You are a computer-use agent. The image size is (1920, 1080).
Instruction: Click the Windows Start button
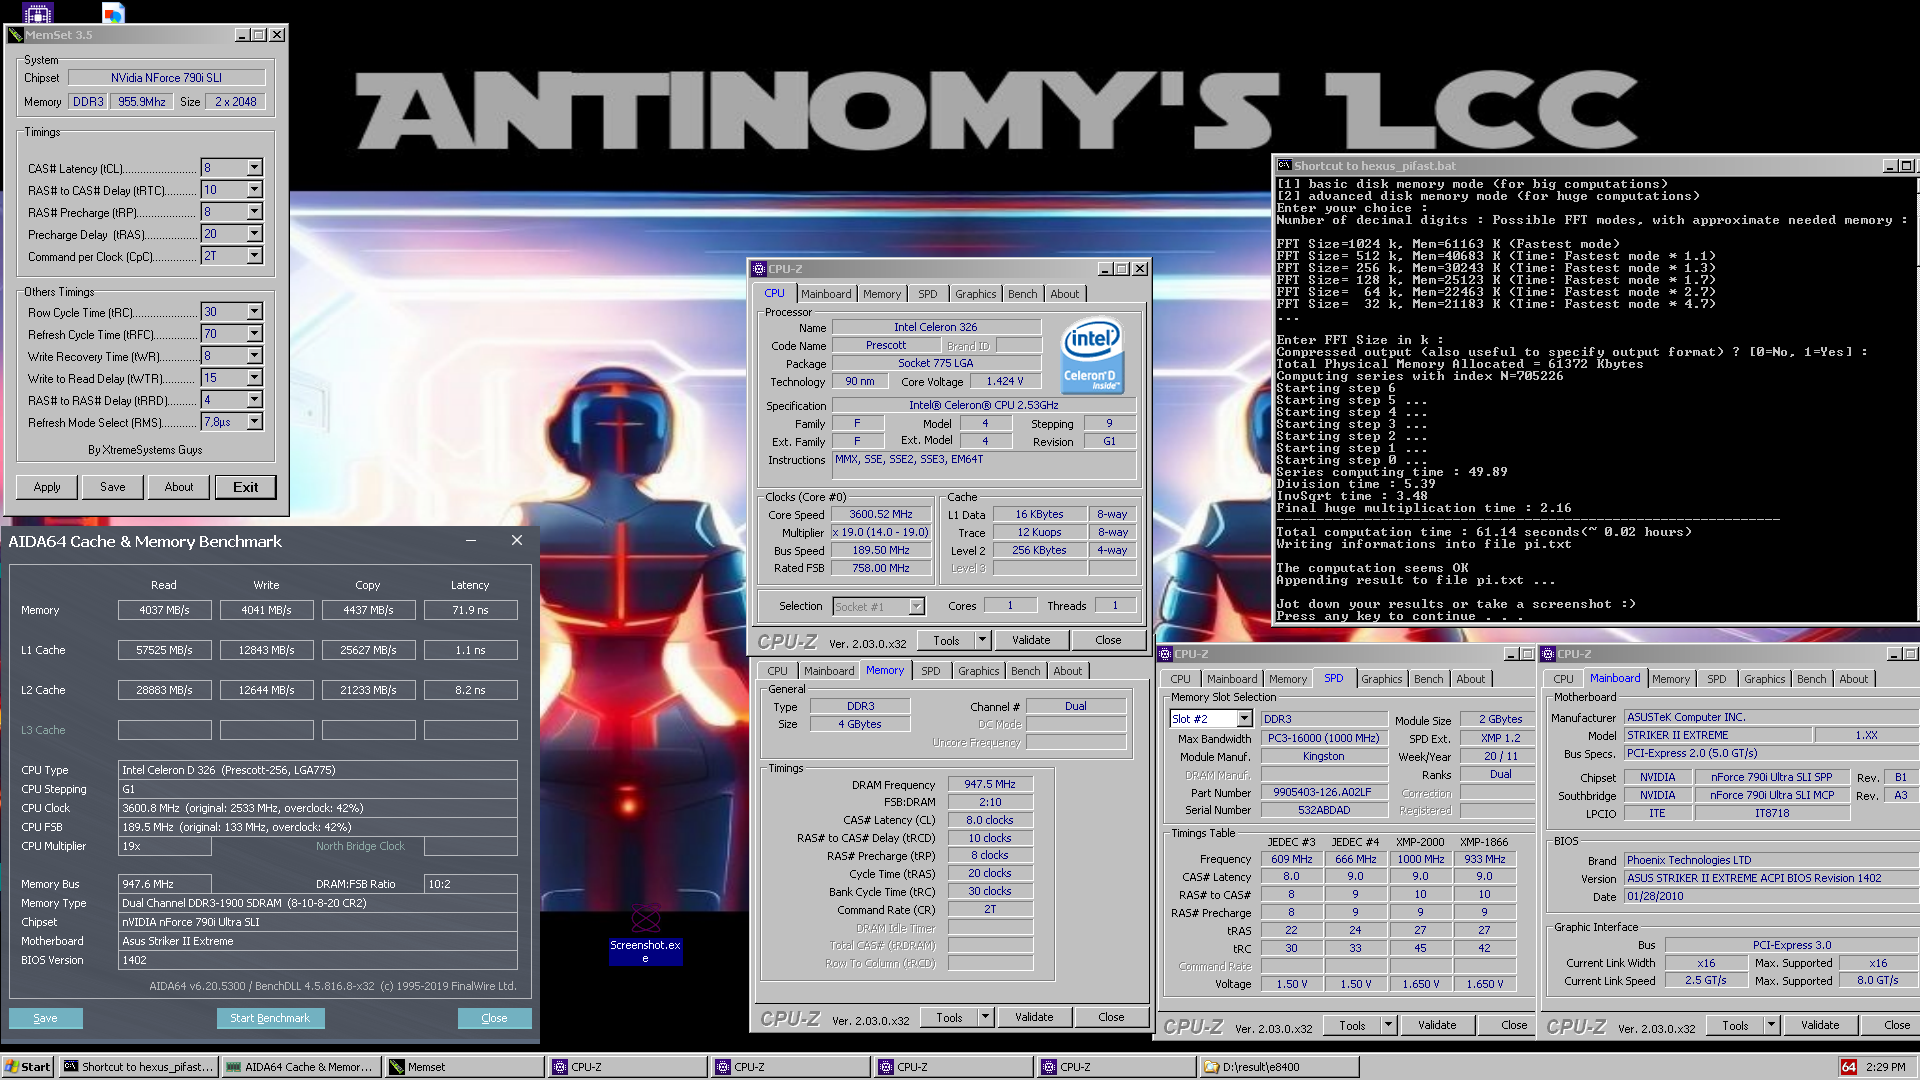(x=27, y=1067)
